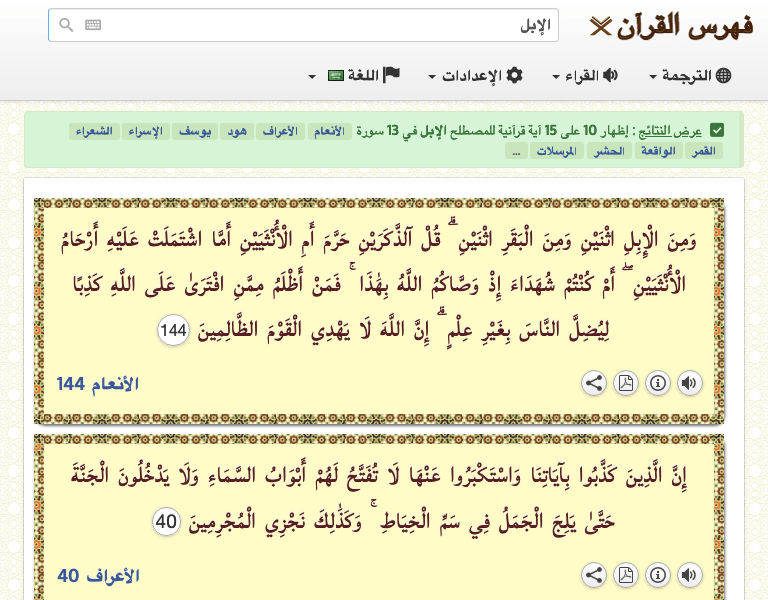This screenshot has width=768, height=600.
Task: Click the verse number 40 marker
Action: pos(167,522)
